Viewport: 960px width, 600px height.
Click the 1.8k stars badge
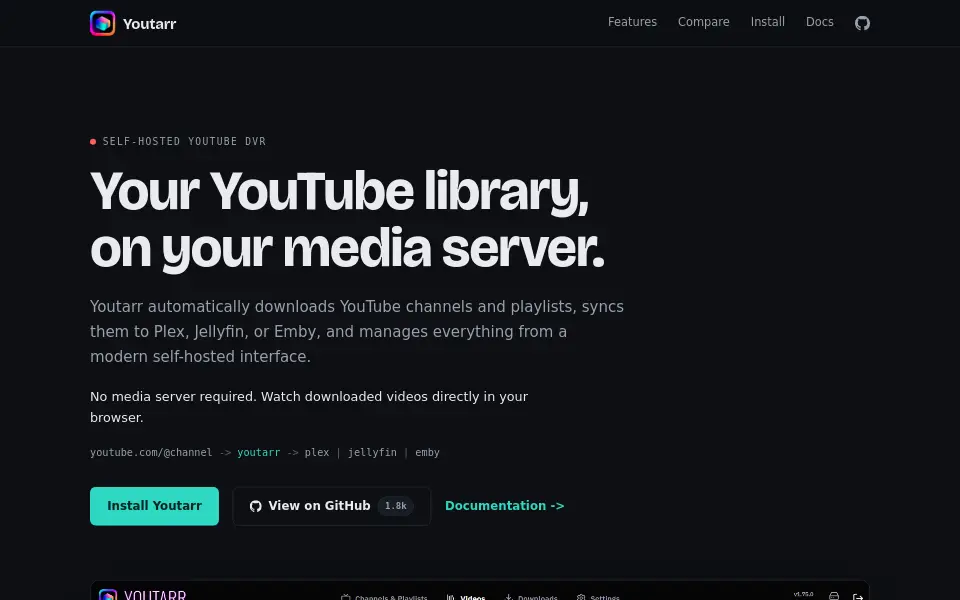click(396, 506)
